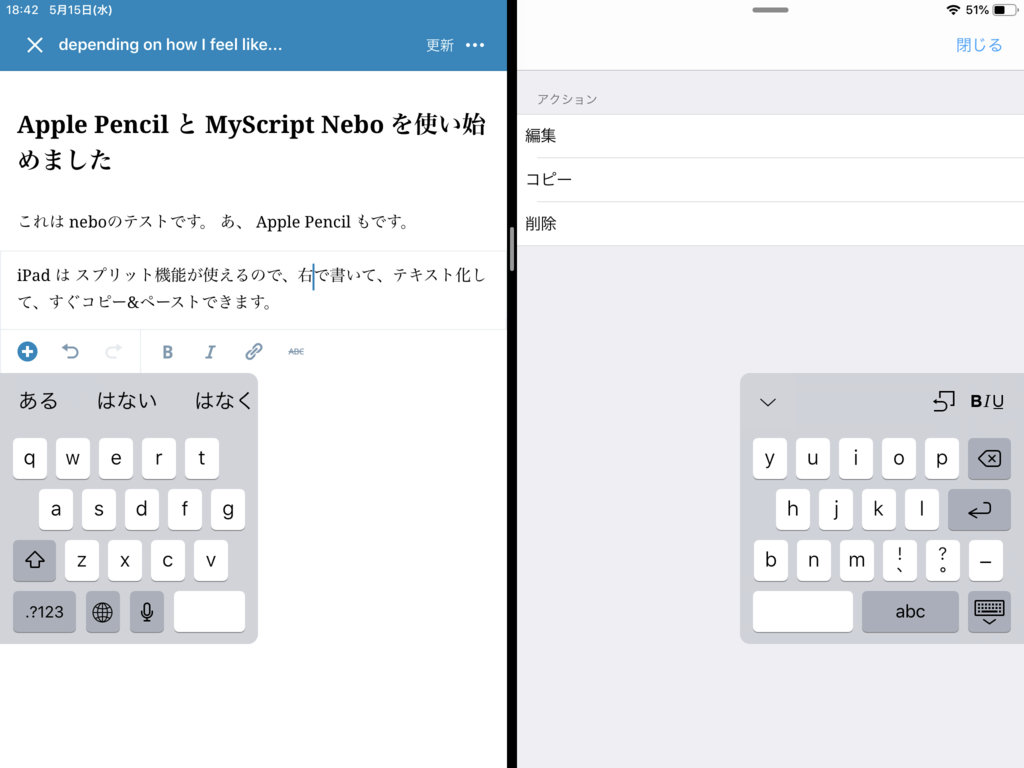
Task: Tap the k key
Action: point(879,509)
